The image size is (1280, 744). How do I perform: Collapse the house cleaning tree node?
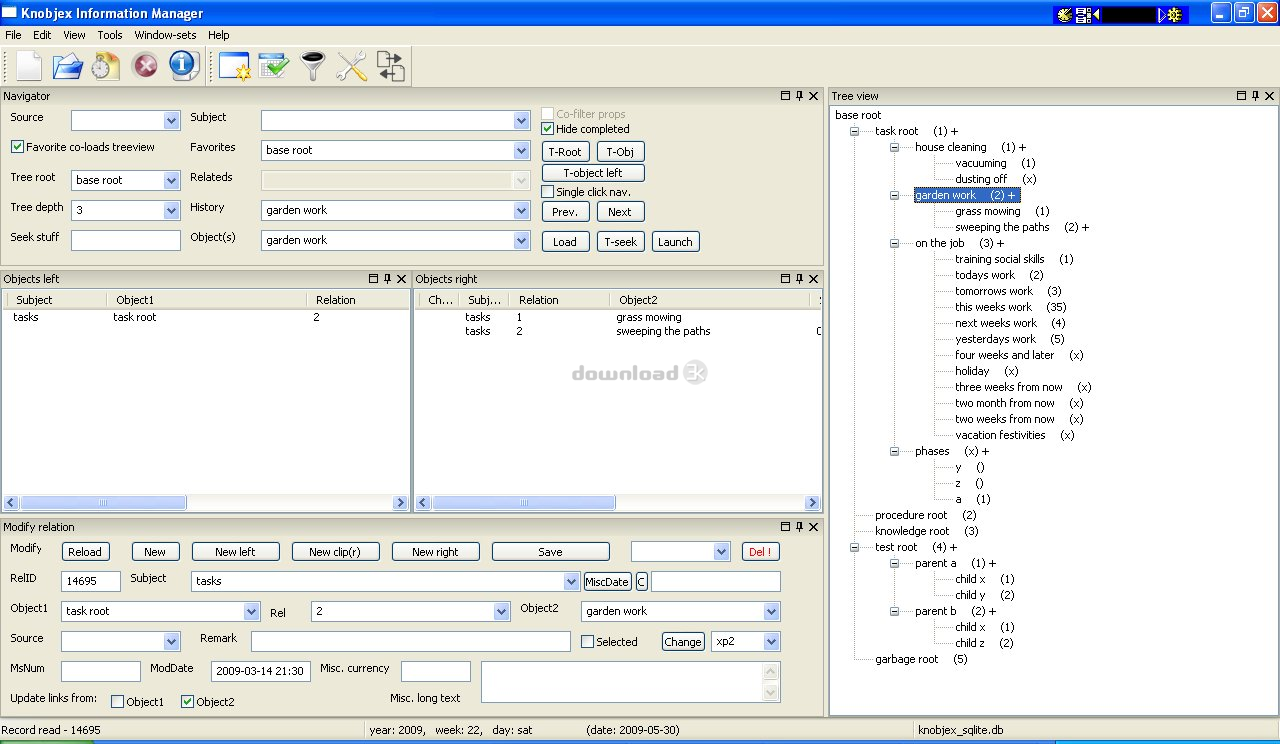pyautogui.click(x=895, y=147)
